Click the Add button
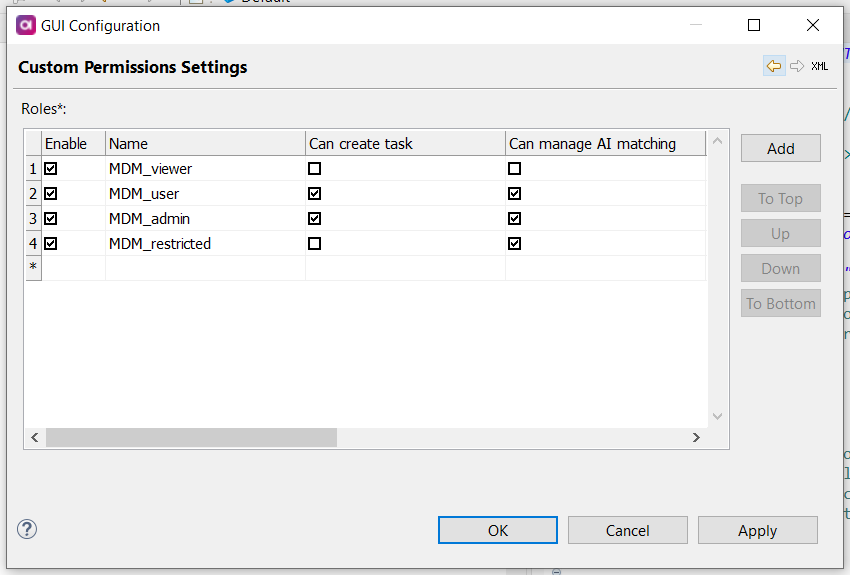The image size is (850, 575). tap(780, 148)
